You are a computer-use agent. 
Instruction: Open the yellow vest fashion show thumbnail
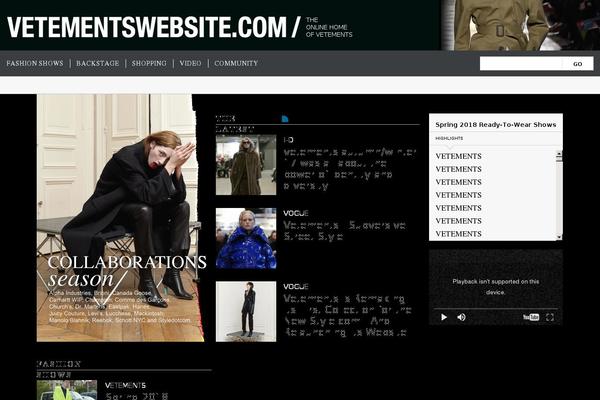coord(67,390)
